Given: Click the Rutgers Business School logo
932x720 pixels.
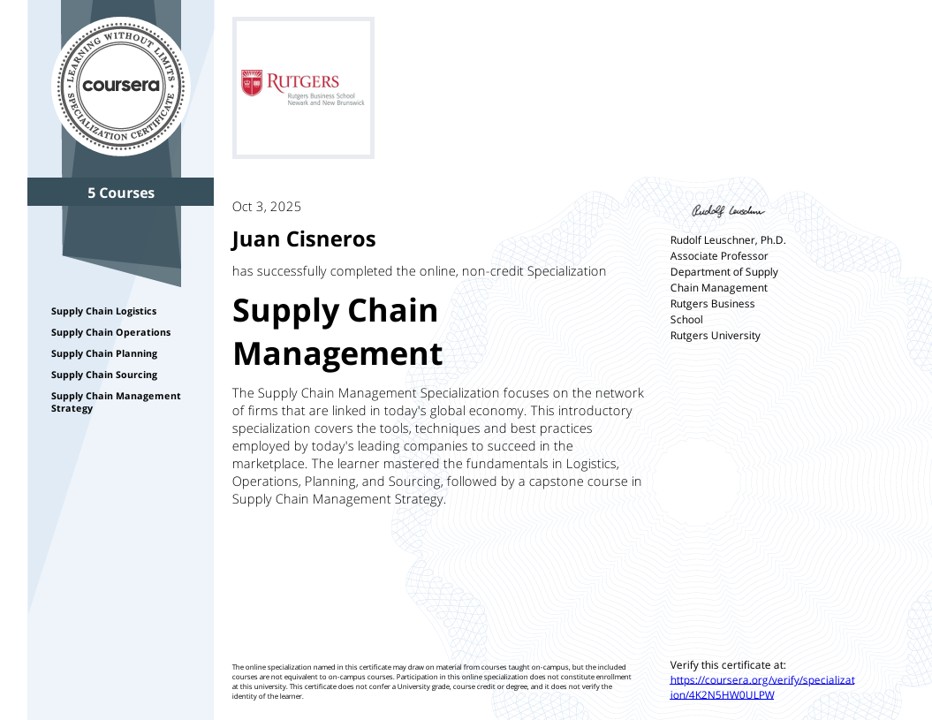Looking at the screenshot, I should coord(303,88).
